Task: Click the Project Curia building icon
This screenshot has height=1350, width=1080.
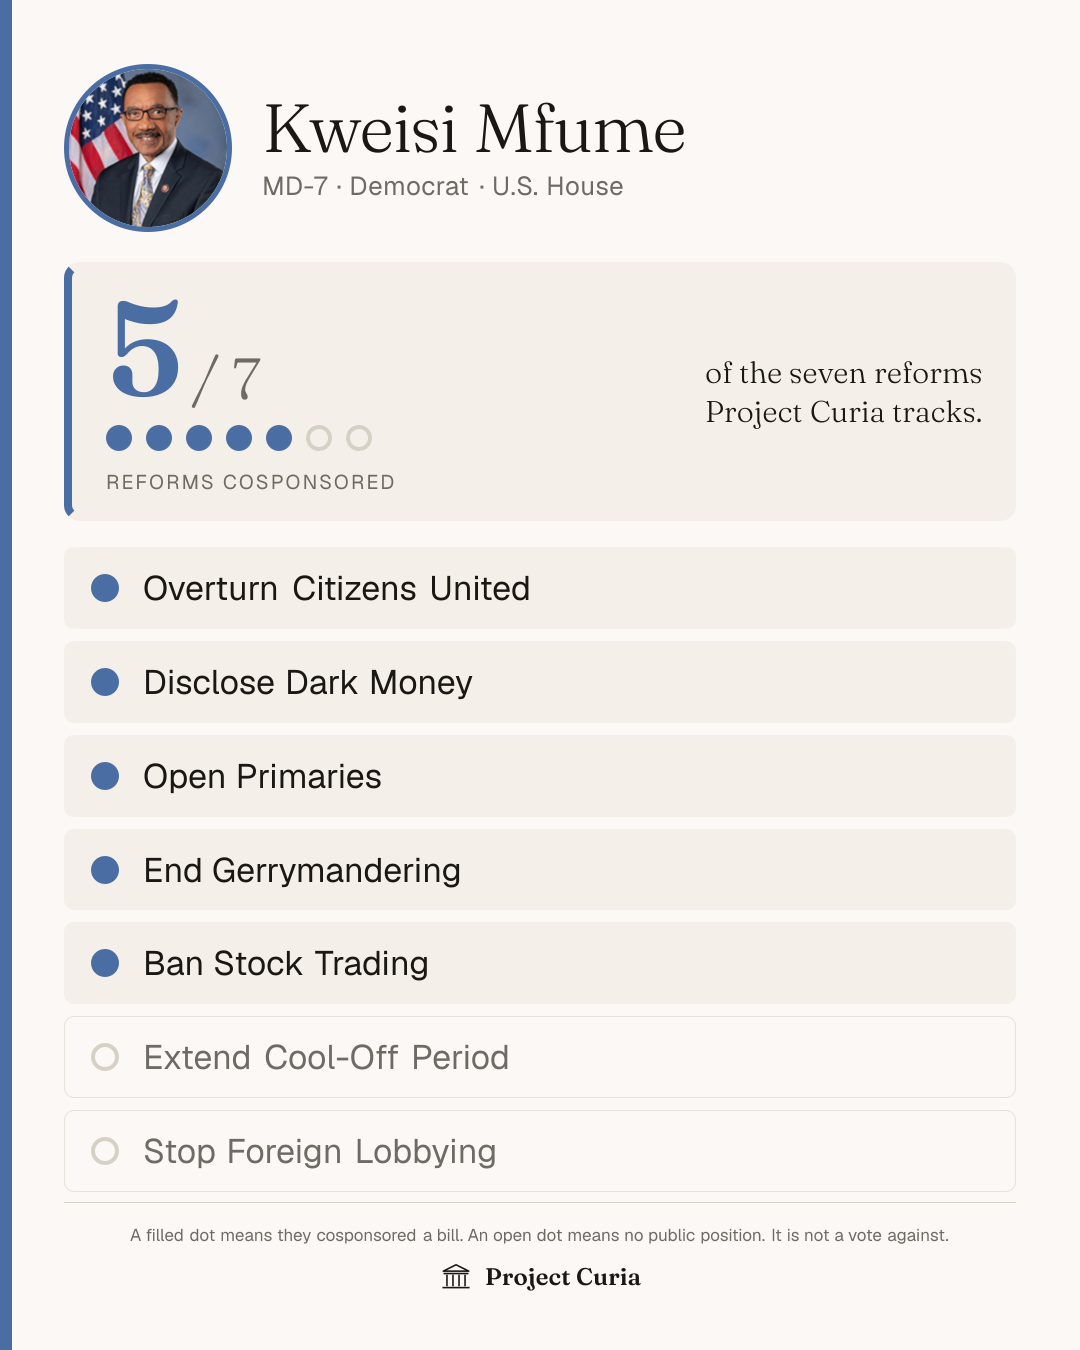Action: pos(456,1277)
